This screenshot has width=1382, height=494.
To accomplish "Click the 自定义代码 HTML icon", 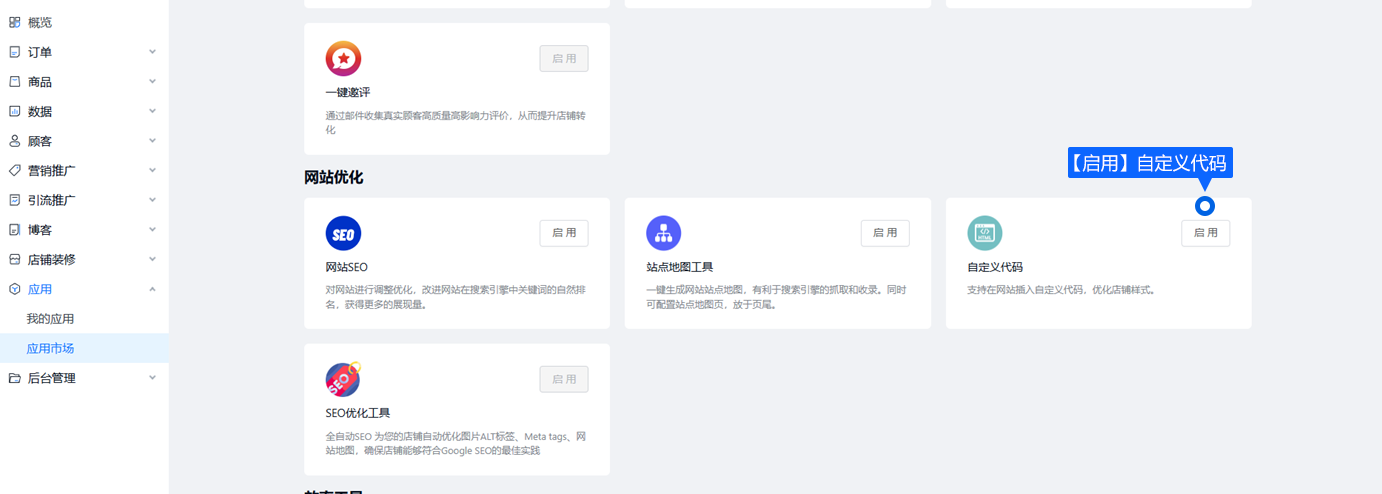I will pyautogui.click(x=984, y=234).
